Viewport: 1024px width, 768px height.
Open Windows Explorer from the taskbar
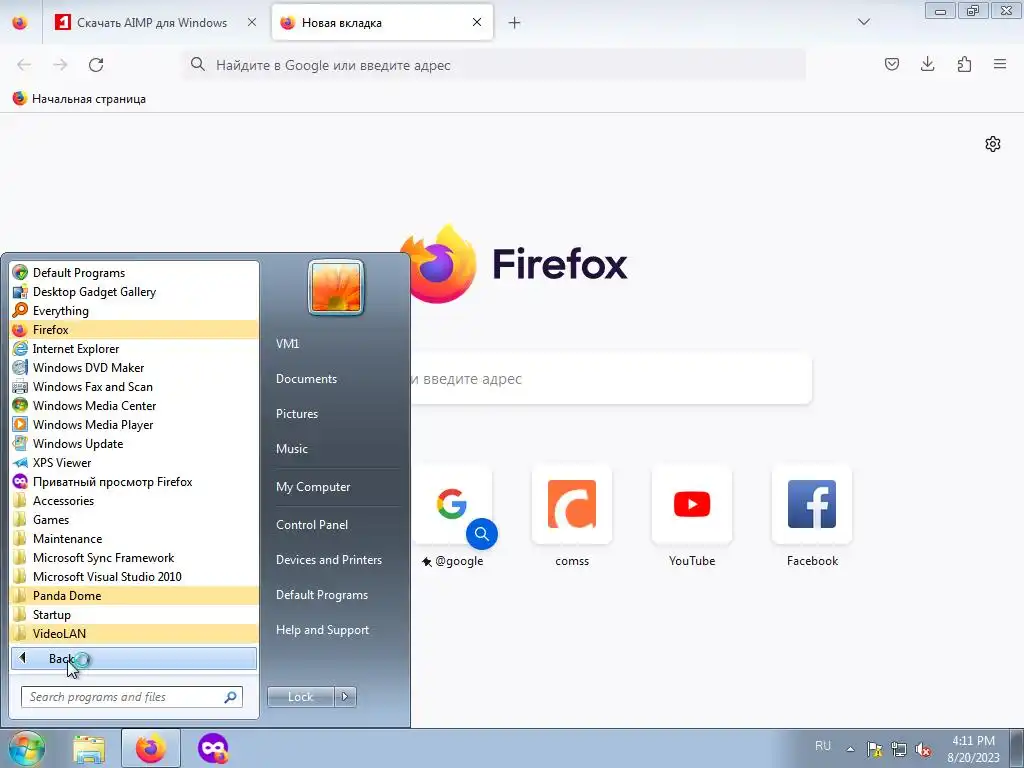(89, 748)
